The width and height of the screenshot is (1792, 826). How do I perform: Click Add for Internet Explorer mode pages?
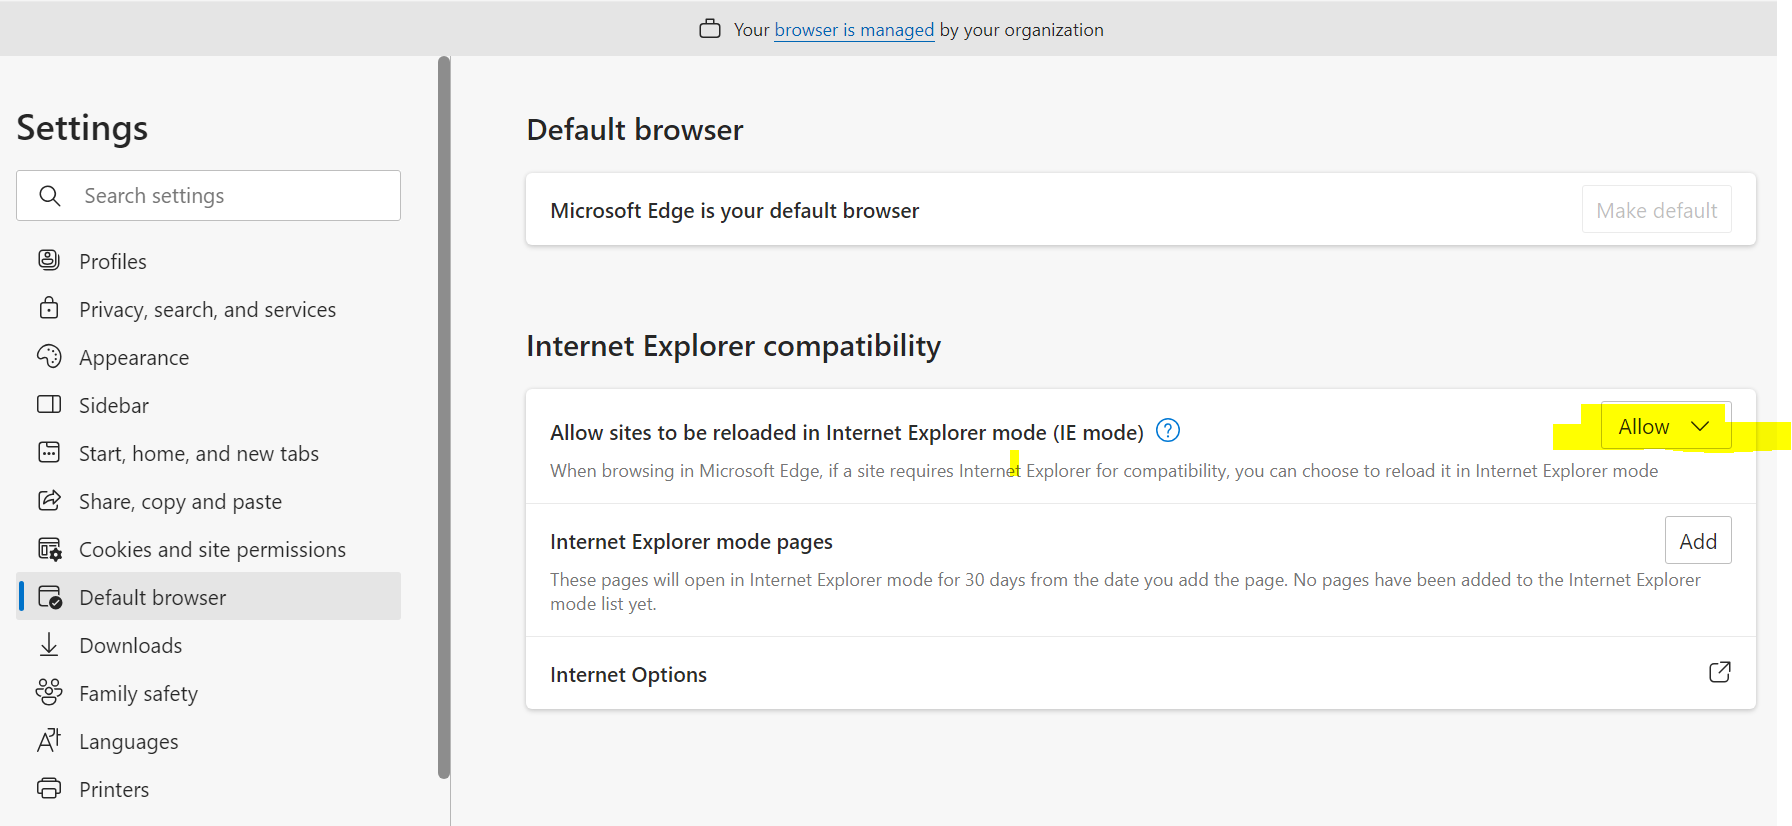1697,541
